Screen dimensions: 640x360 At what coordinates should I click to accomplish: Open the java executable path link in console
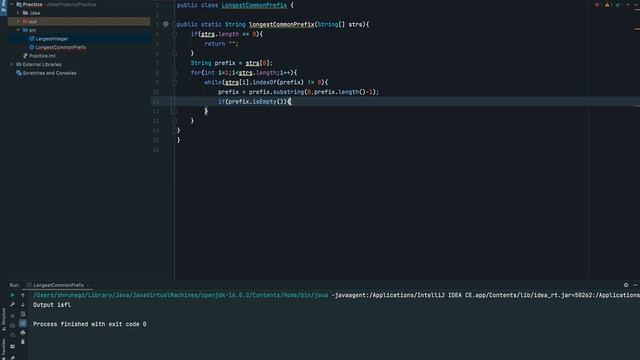point(180,295)
